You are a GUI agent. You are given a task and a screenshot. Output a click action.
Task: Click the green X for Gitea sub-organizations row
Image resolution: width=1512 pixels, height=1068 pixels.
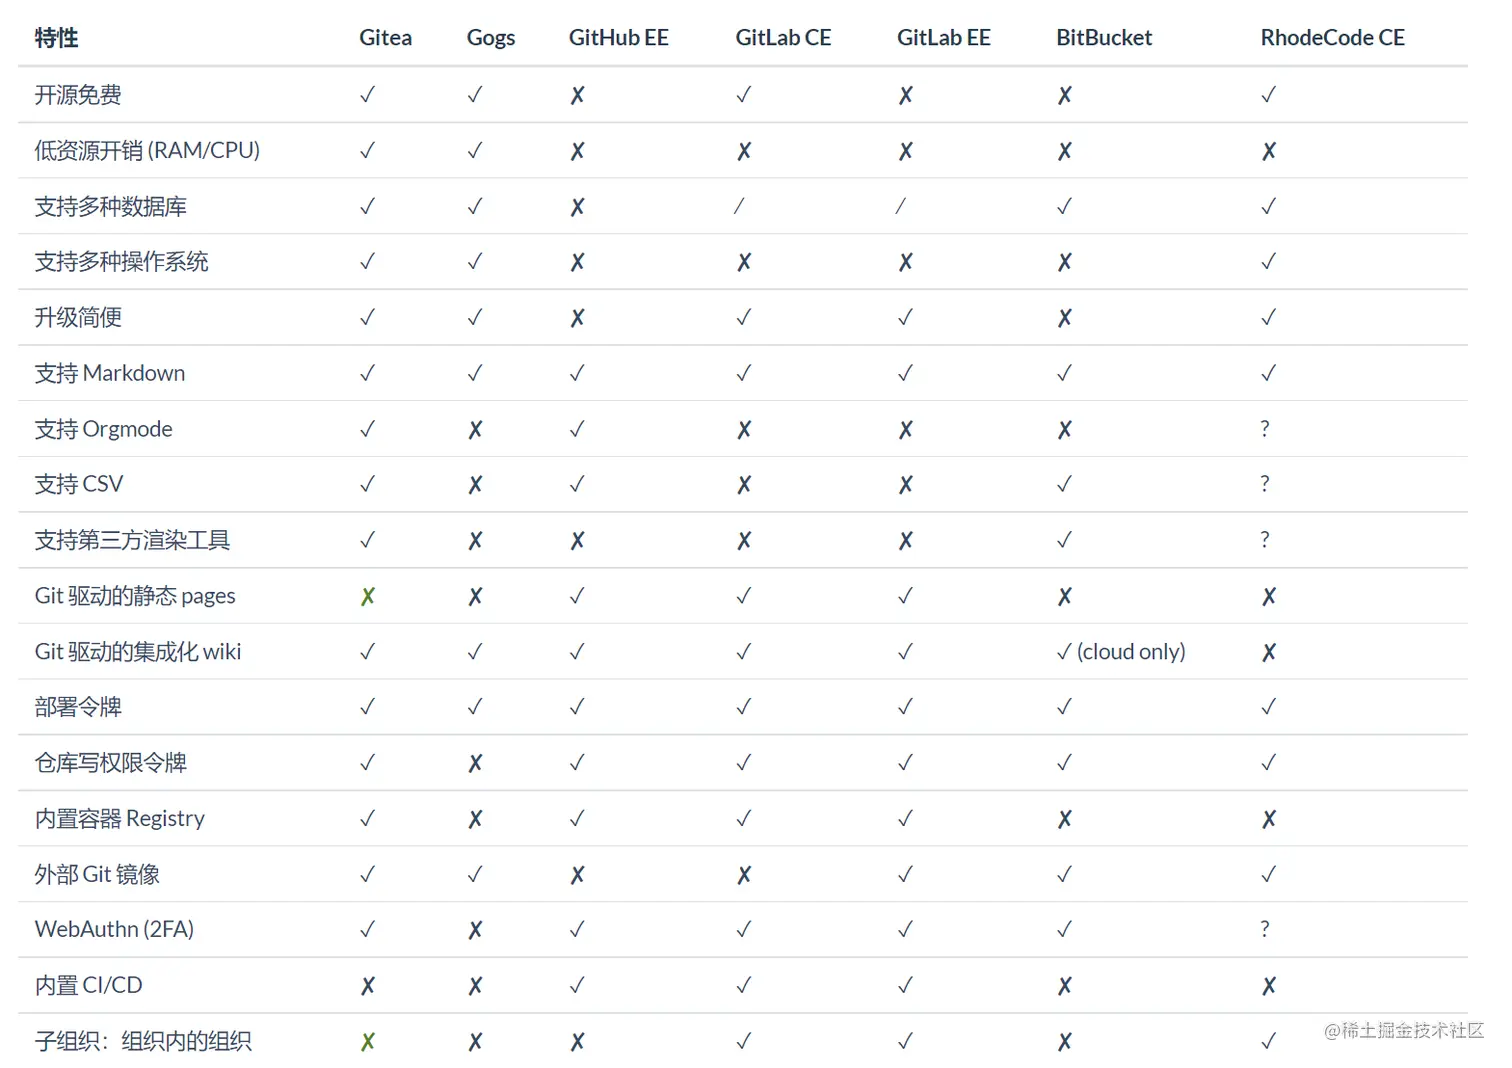368,1042
